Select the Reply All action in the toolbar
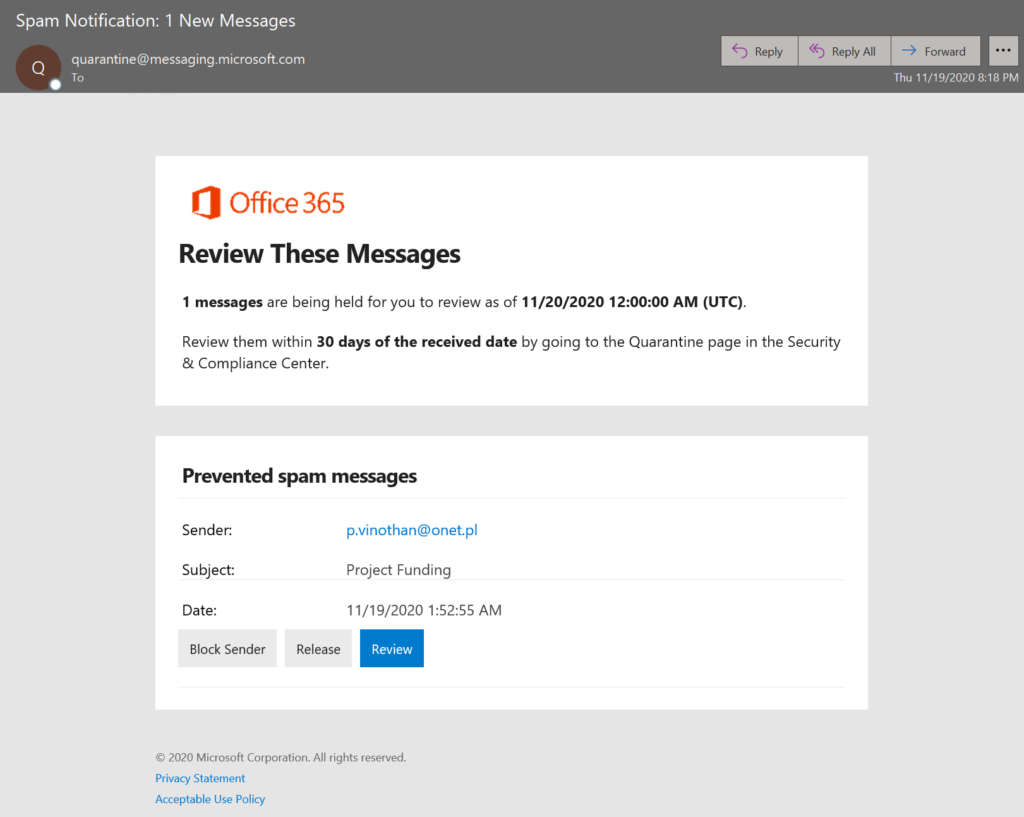Image resolution: width=1024 pixels, height=817 pixels. point(844,50)
